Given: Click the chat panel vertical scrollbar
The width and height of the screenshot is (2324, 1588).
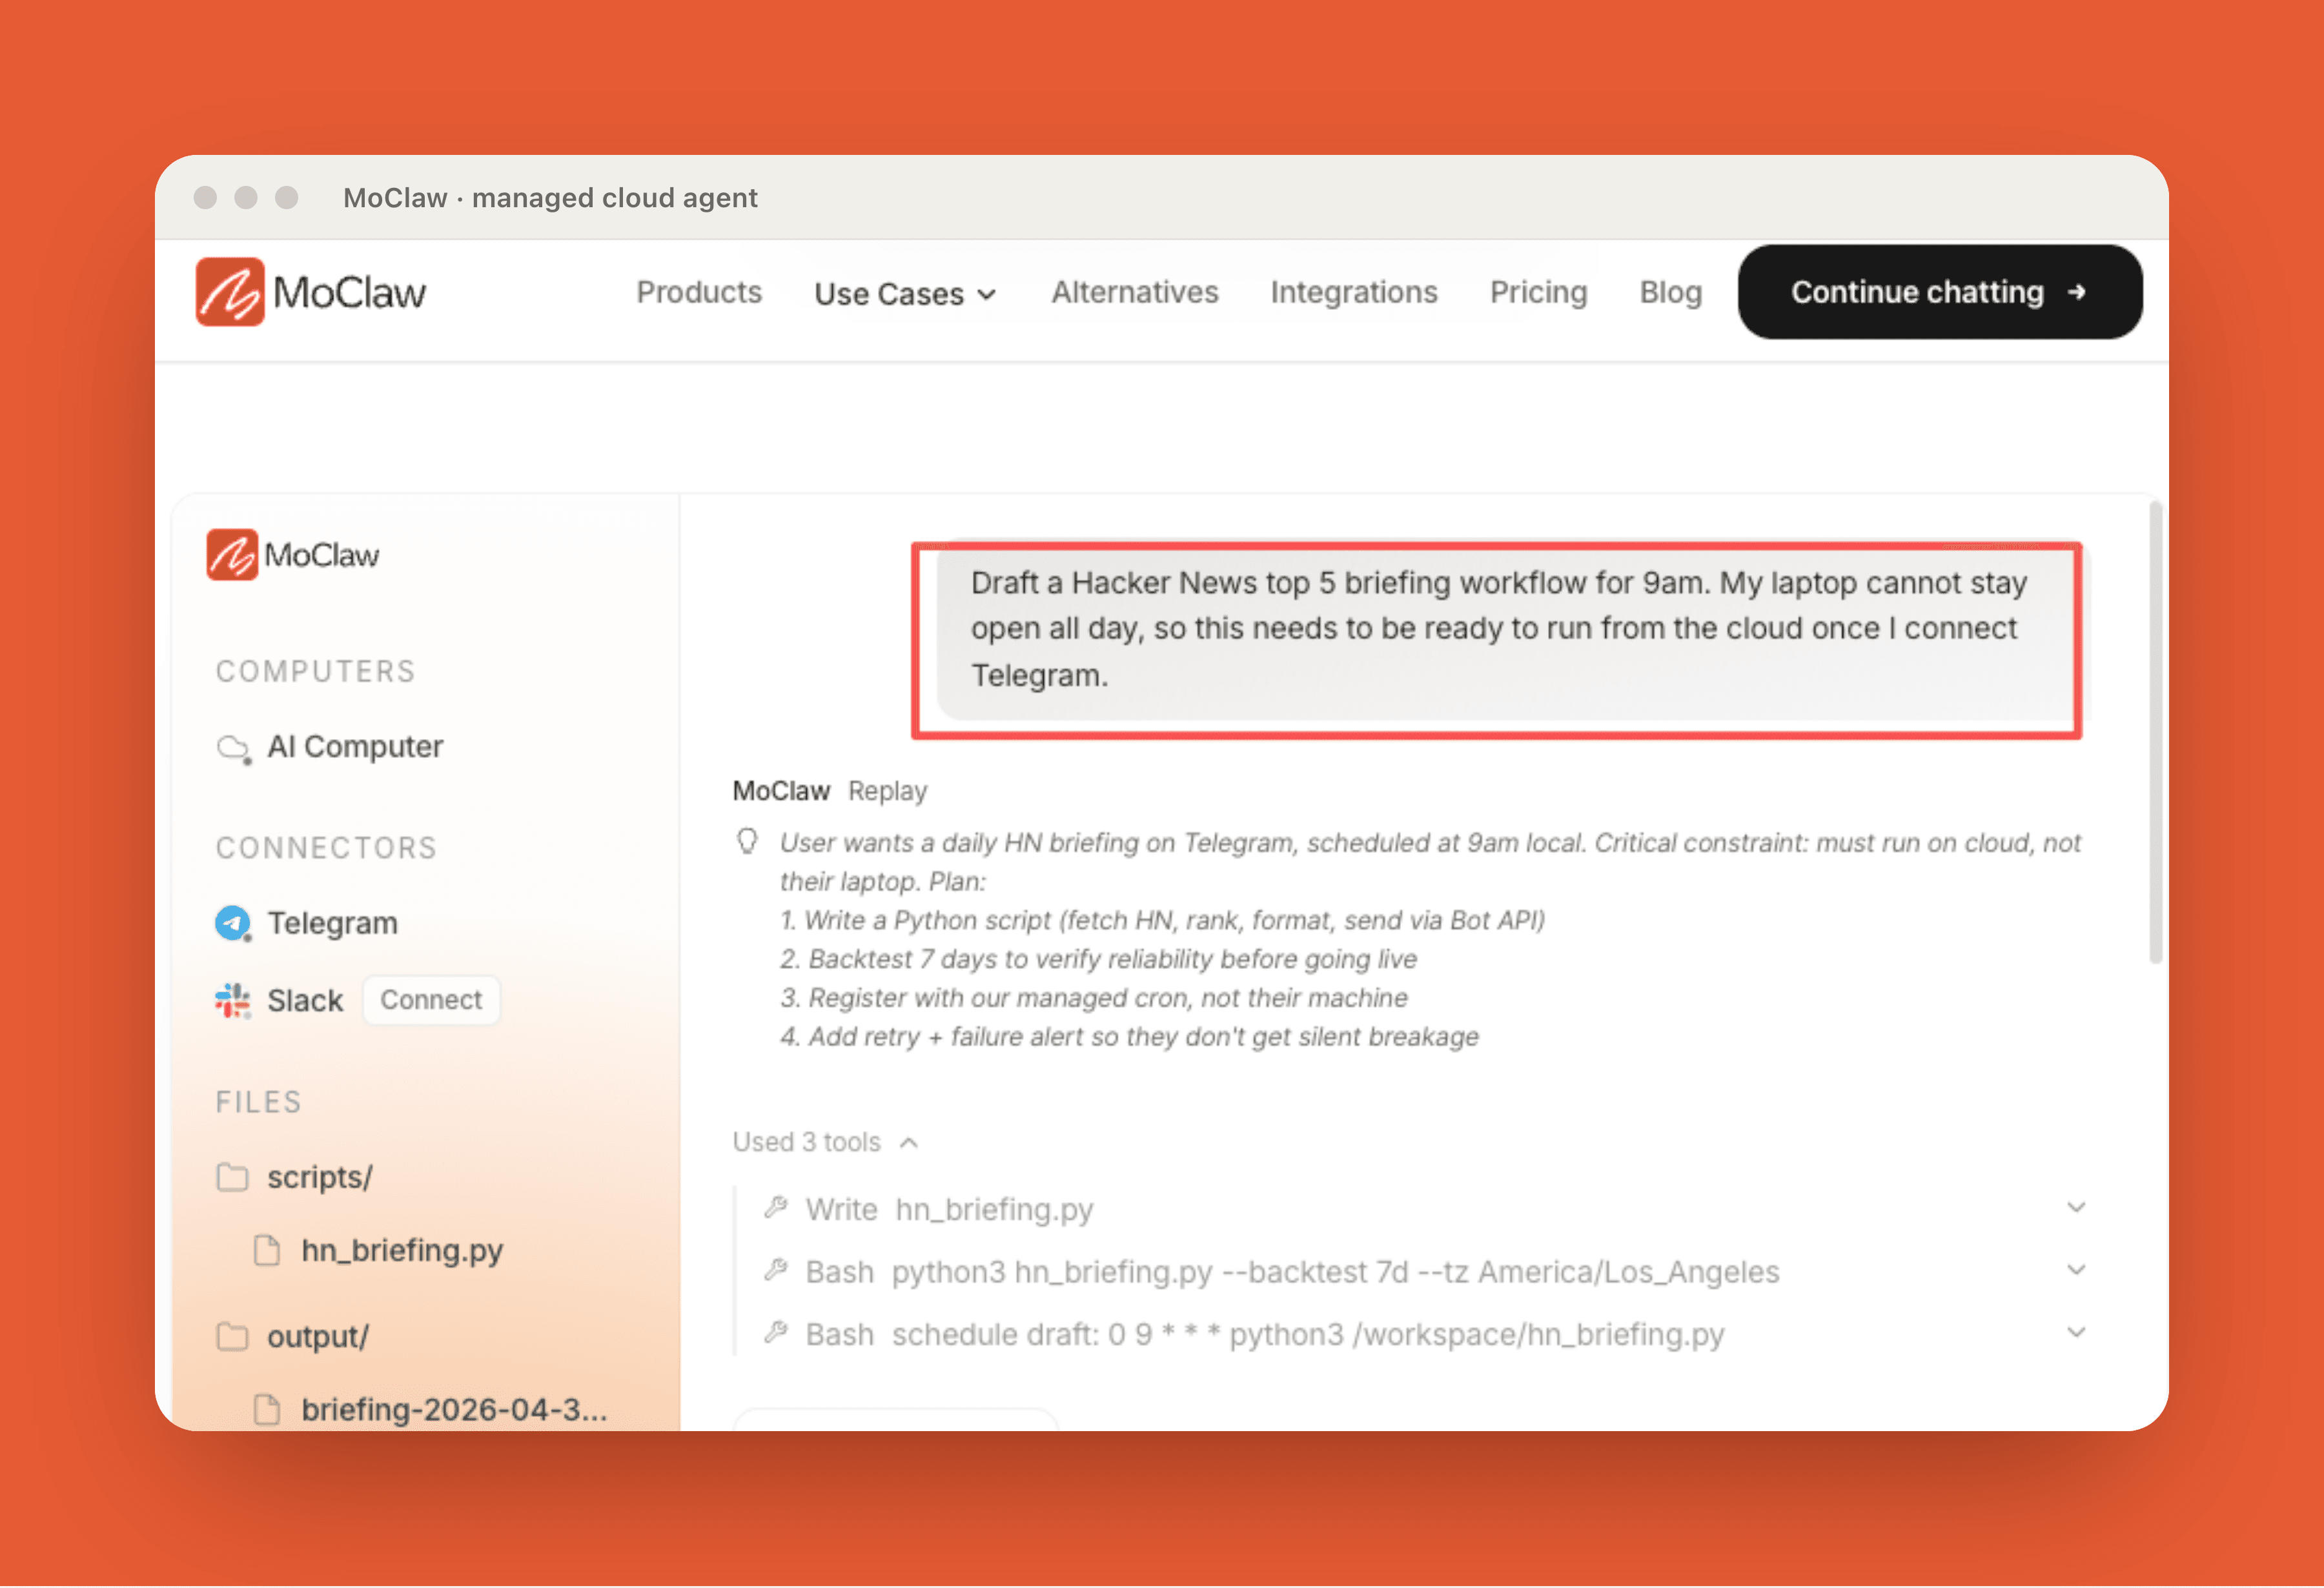Looking at the screenshot, I should [x=2155, y=733].
